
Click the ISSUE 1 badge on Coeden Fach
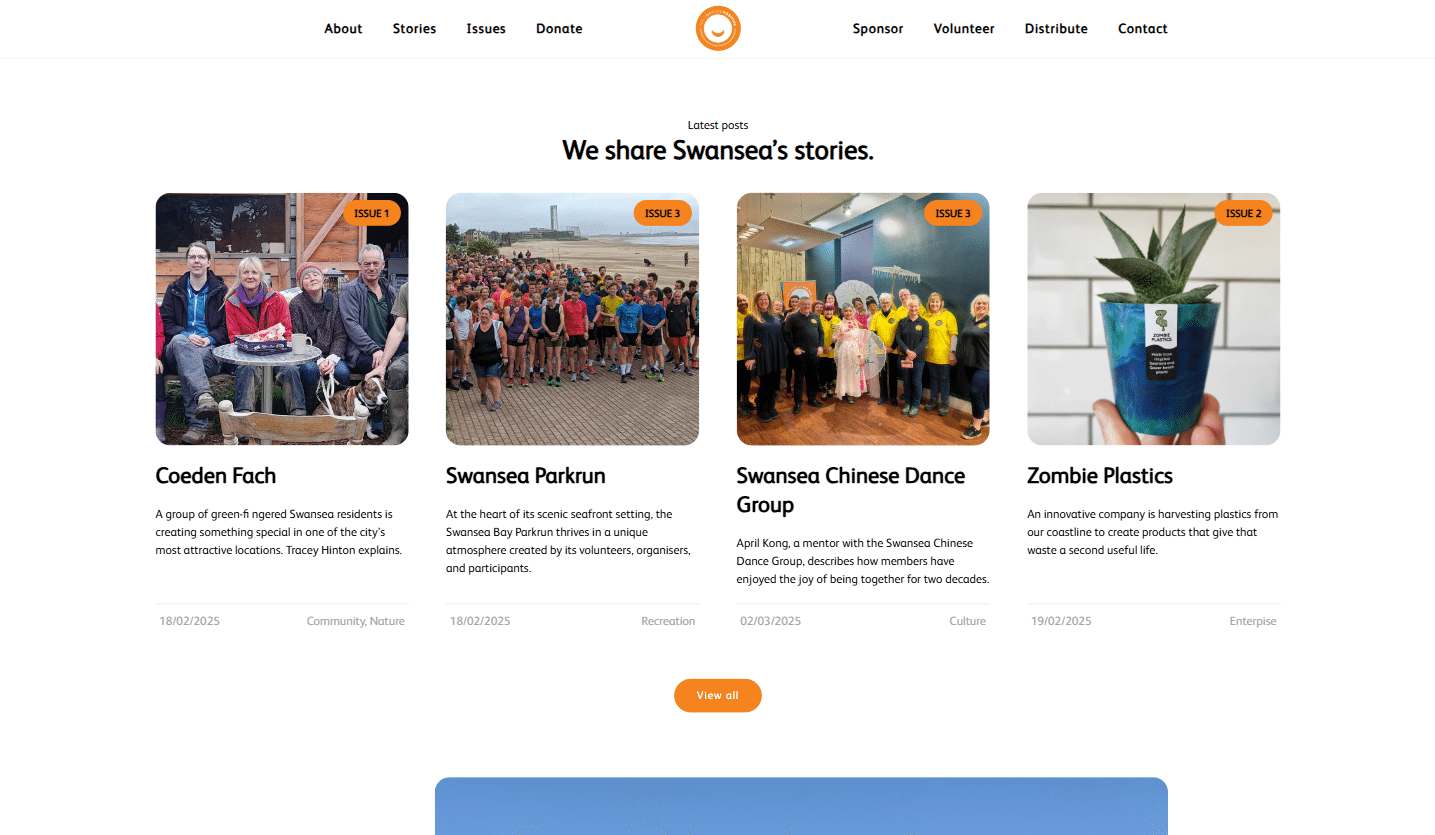pos(372,213)
